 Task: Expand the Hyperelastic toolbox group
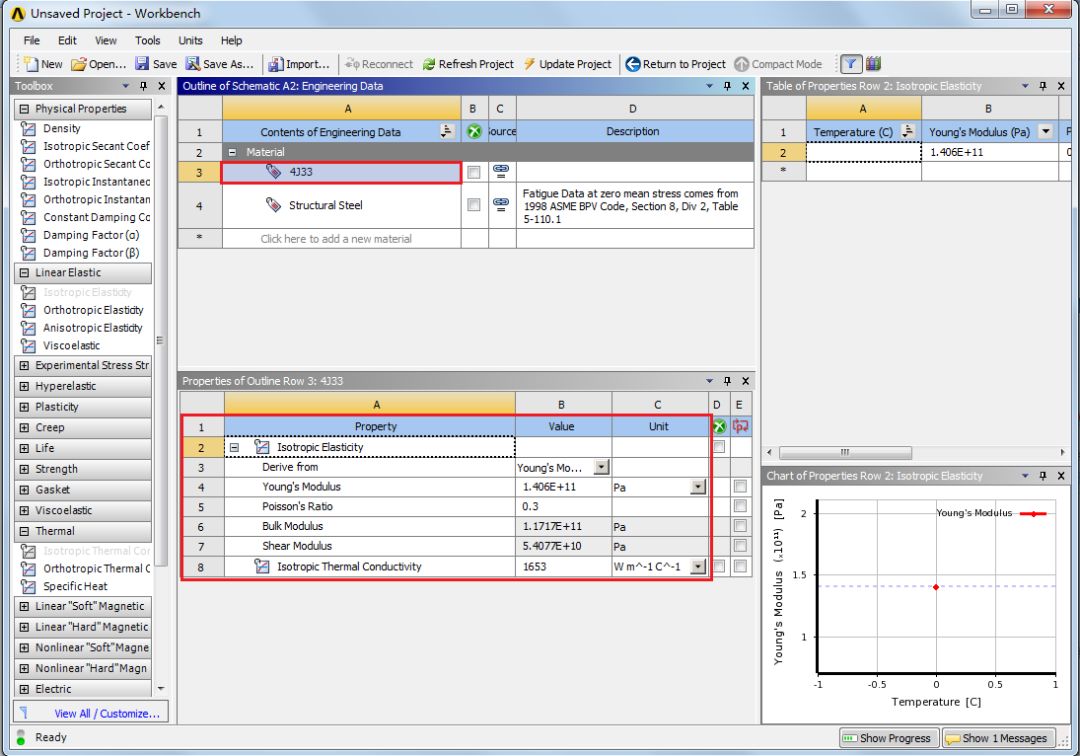(x=24, y=386)
